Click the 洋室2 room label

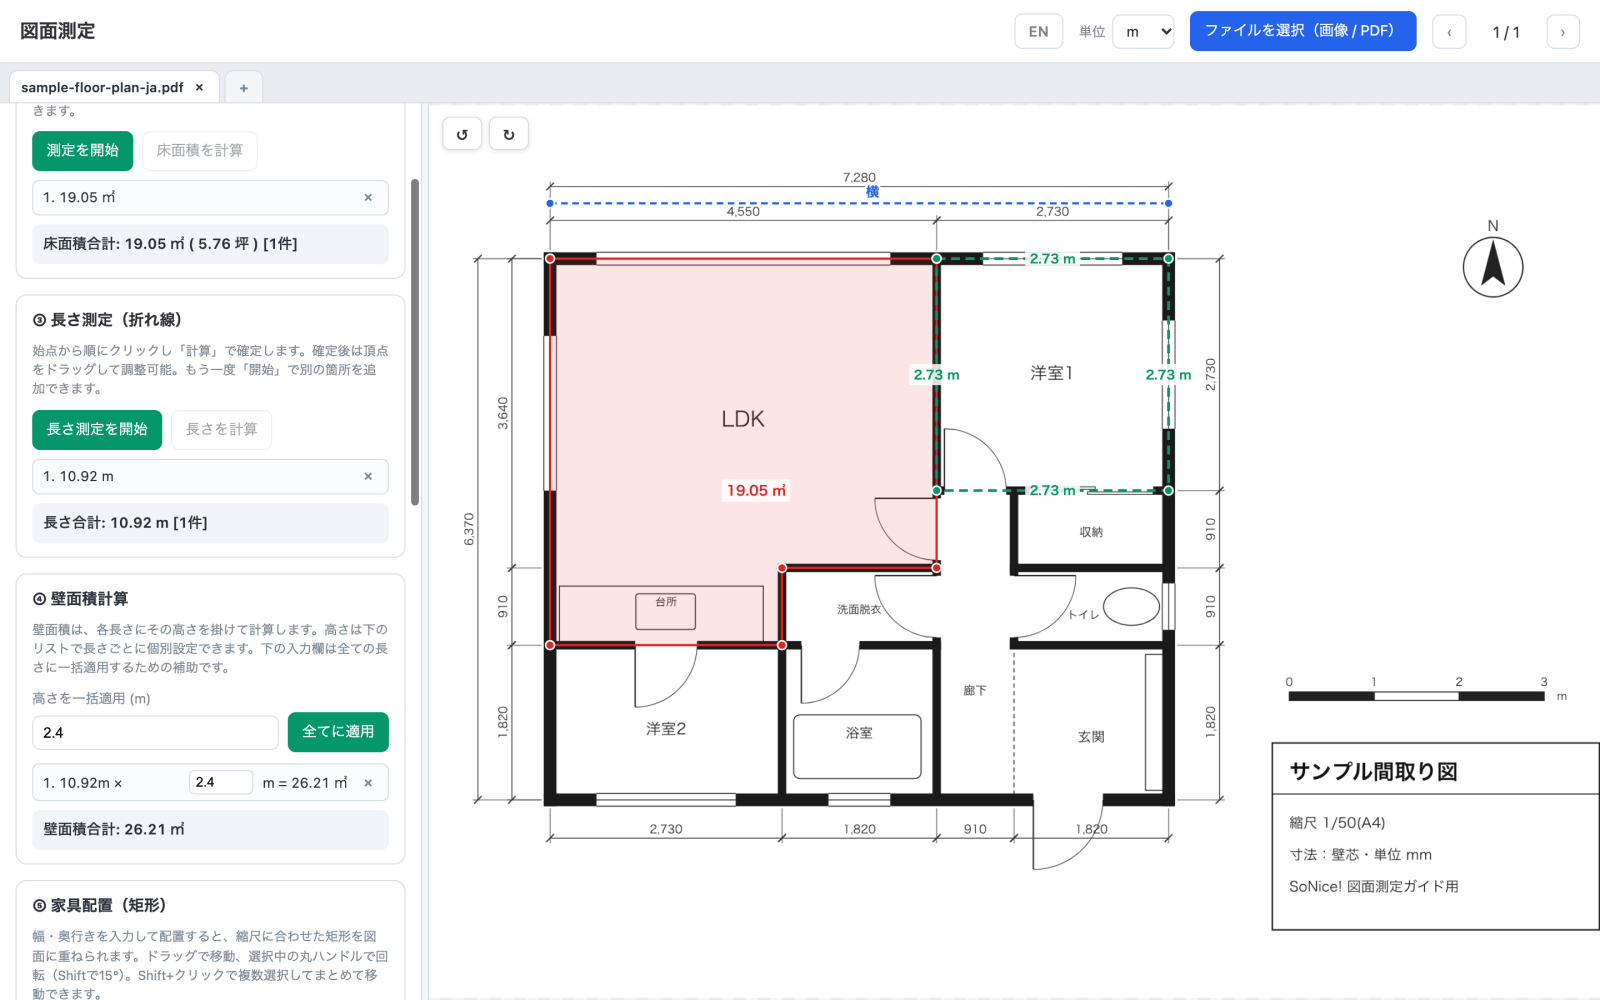coord(666,729)
